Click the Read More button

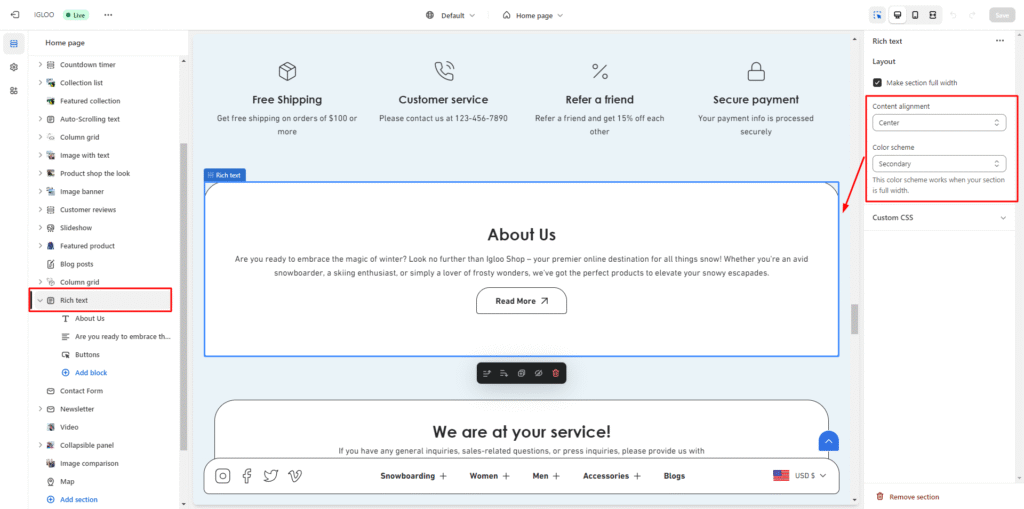click(x=521, y=301)
